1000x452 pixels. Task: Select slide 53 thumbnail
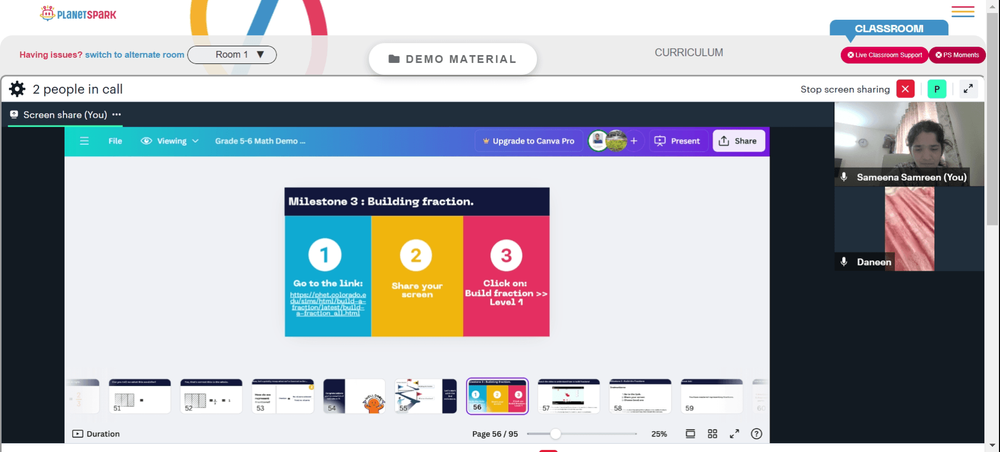point(283,397)
